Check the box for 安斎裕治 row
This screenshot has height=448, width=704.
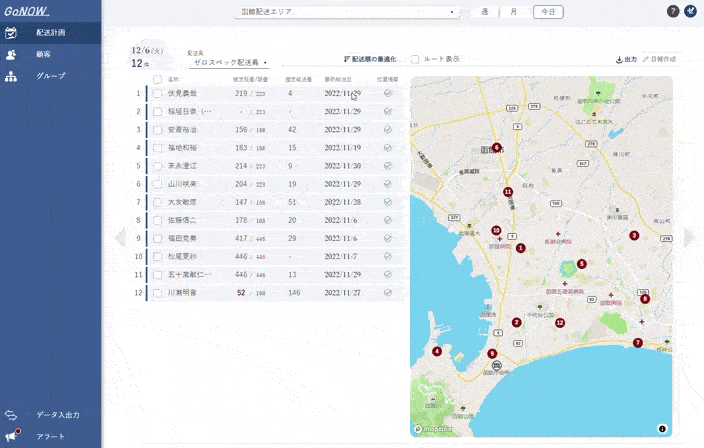[x=157, y=129]
